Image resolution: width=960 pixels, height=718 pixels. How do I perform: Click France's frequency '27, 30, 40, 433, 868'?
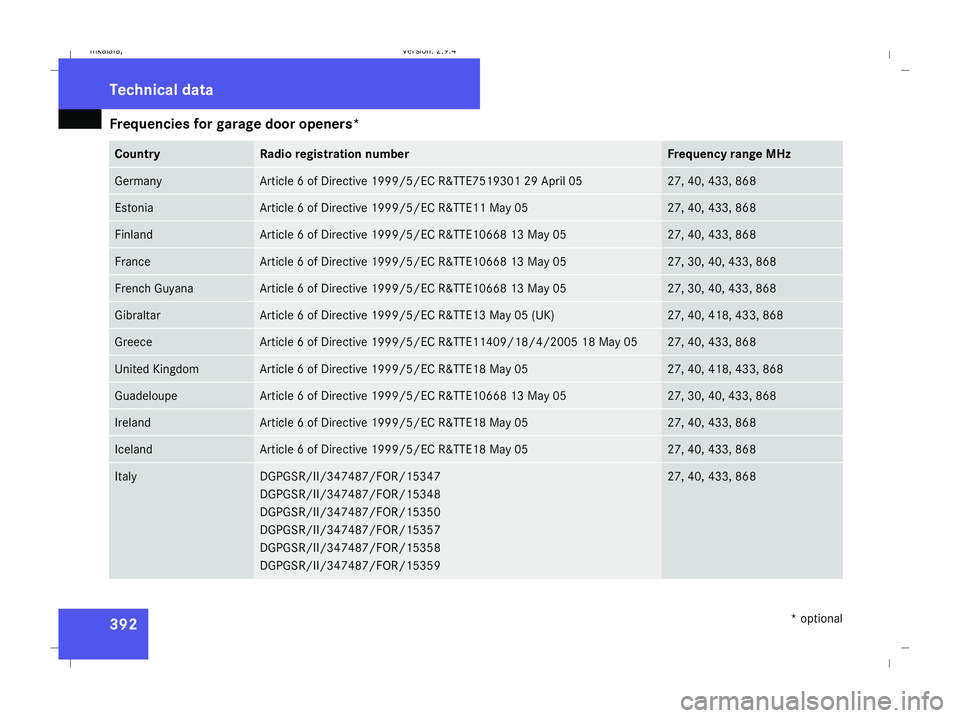click(x=722, y=262)
